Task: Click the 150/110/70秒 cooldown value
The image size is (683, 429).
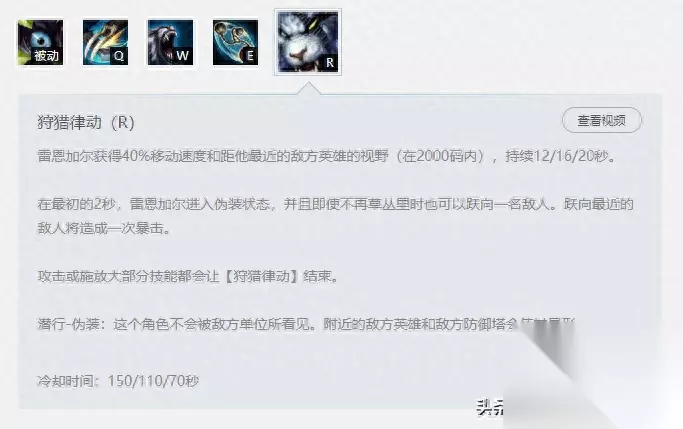Action: point(153,381)
